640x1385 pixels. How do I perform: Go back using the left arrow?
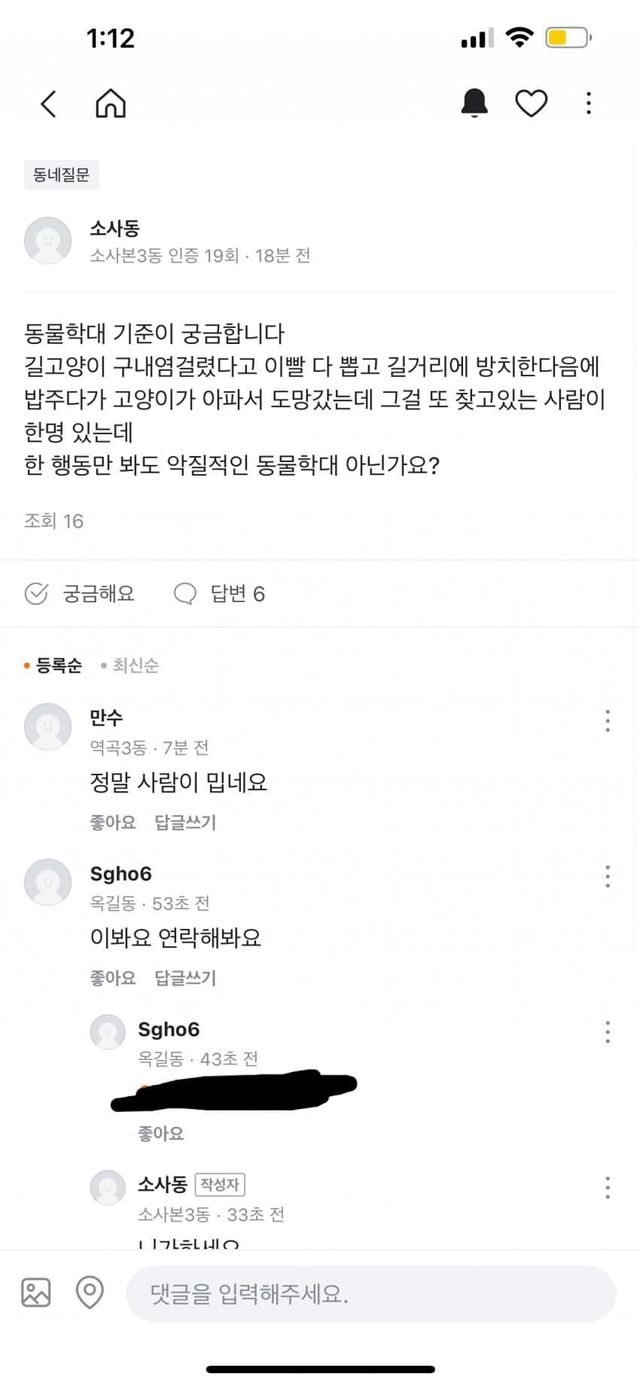48,103
